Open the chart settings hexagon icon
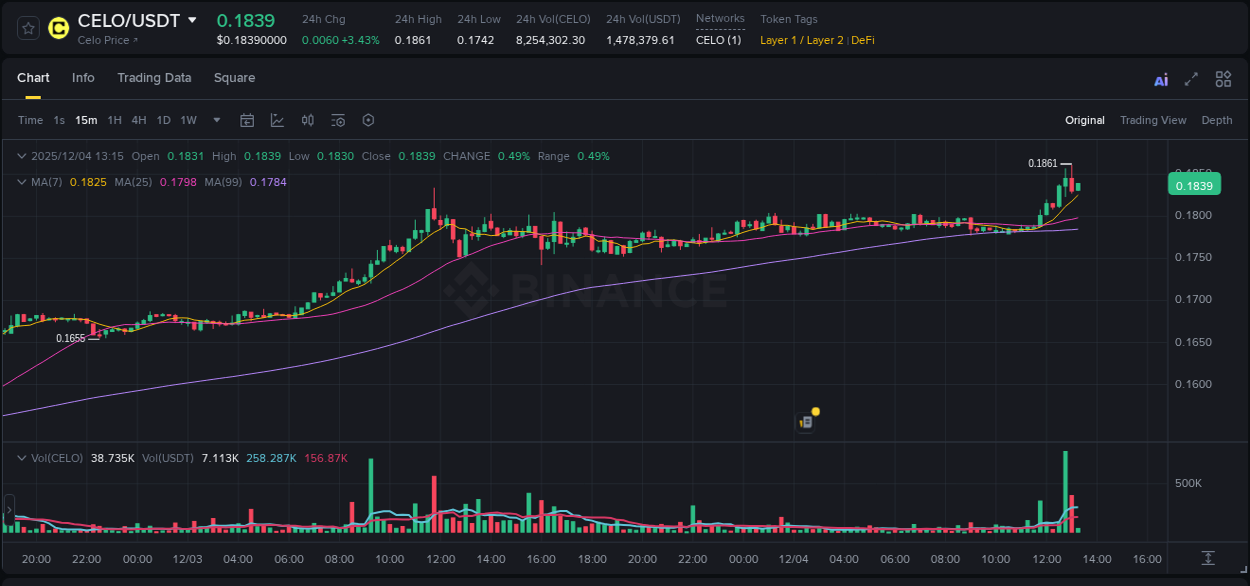 click(368, 120)
